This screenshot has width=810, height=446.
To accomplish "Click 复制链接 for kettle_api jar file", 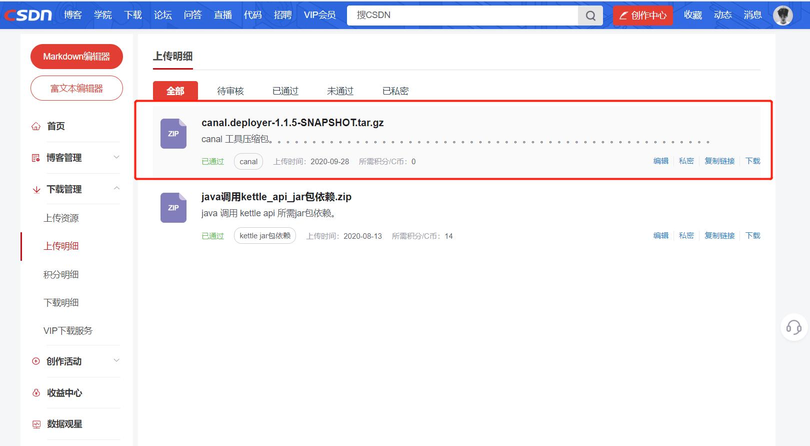I will coord(720,236).
